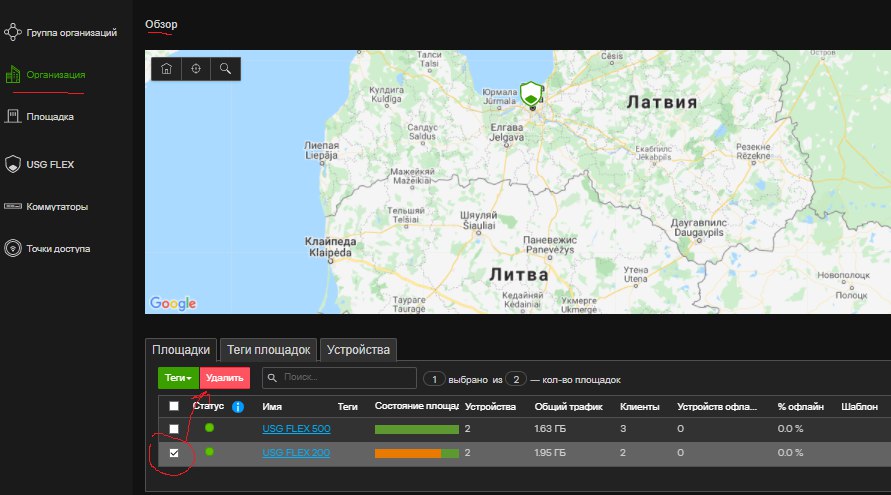Open the USG FLEX 200 site link

296,453
